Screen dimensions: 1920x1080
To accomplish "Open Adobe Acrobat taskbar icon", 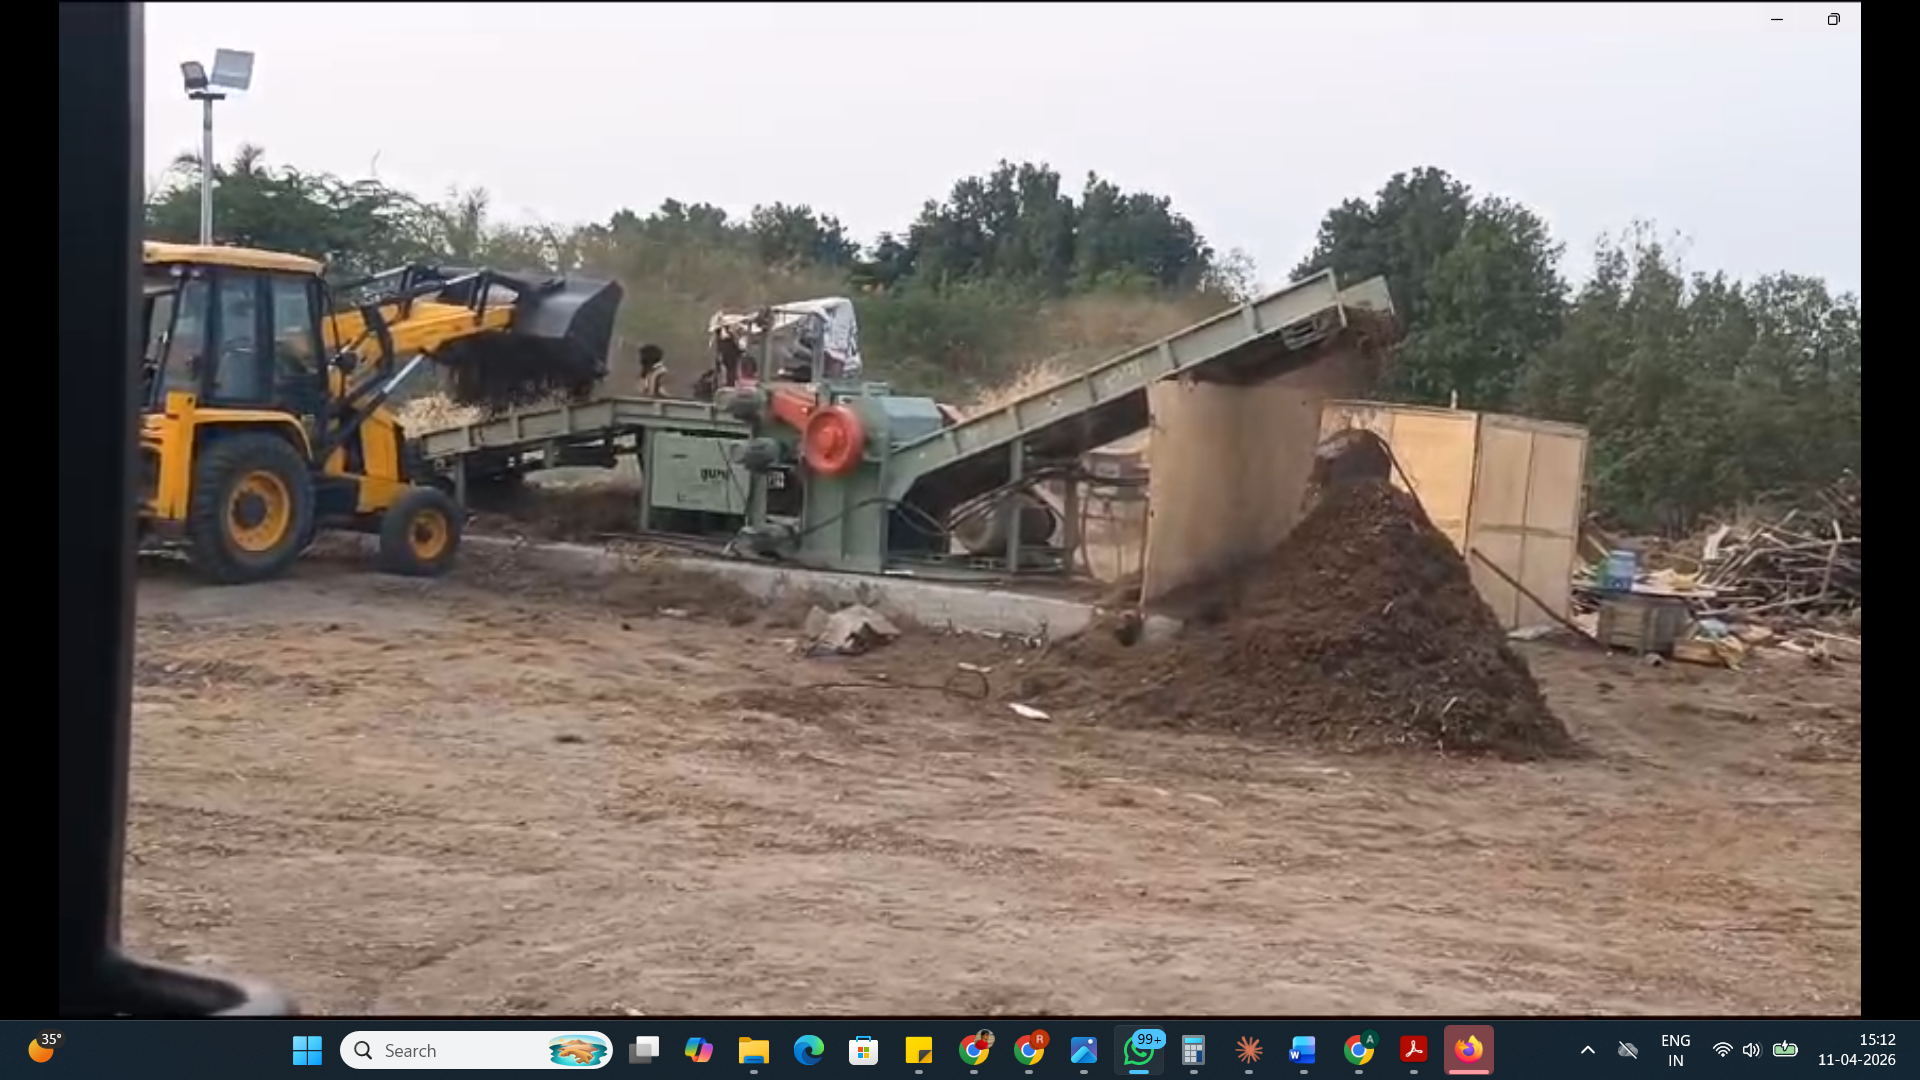I will pos(1413,1050).
